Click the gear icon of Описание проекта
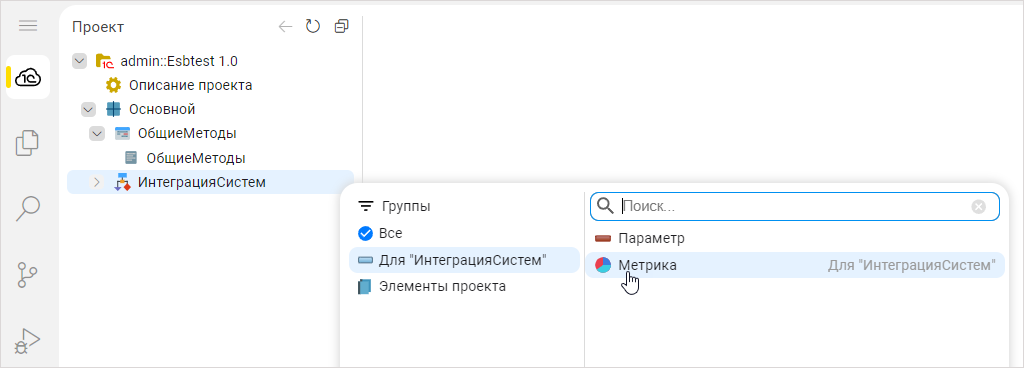 pyautogui.click(x=114, y=85)
